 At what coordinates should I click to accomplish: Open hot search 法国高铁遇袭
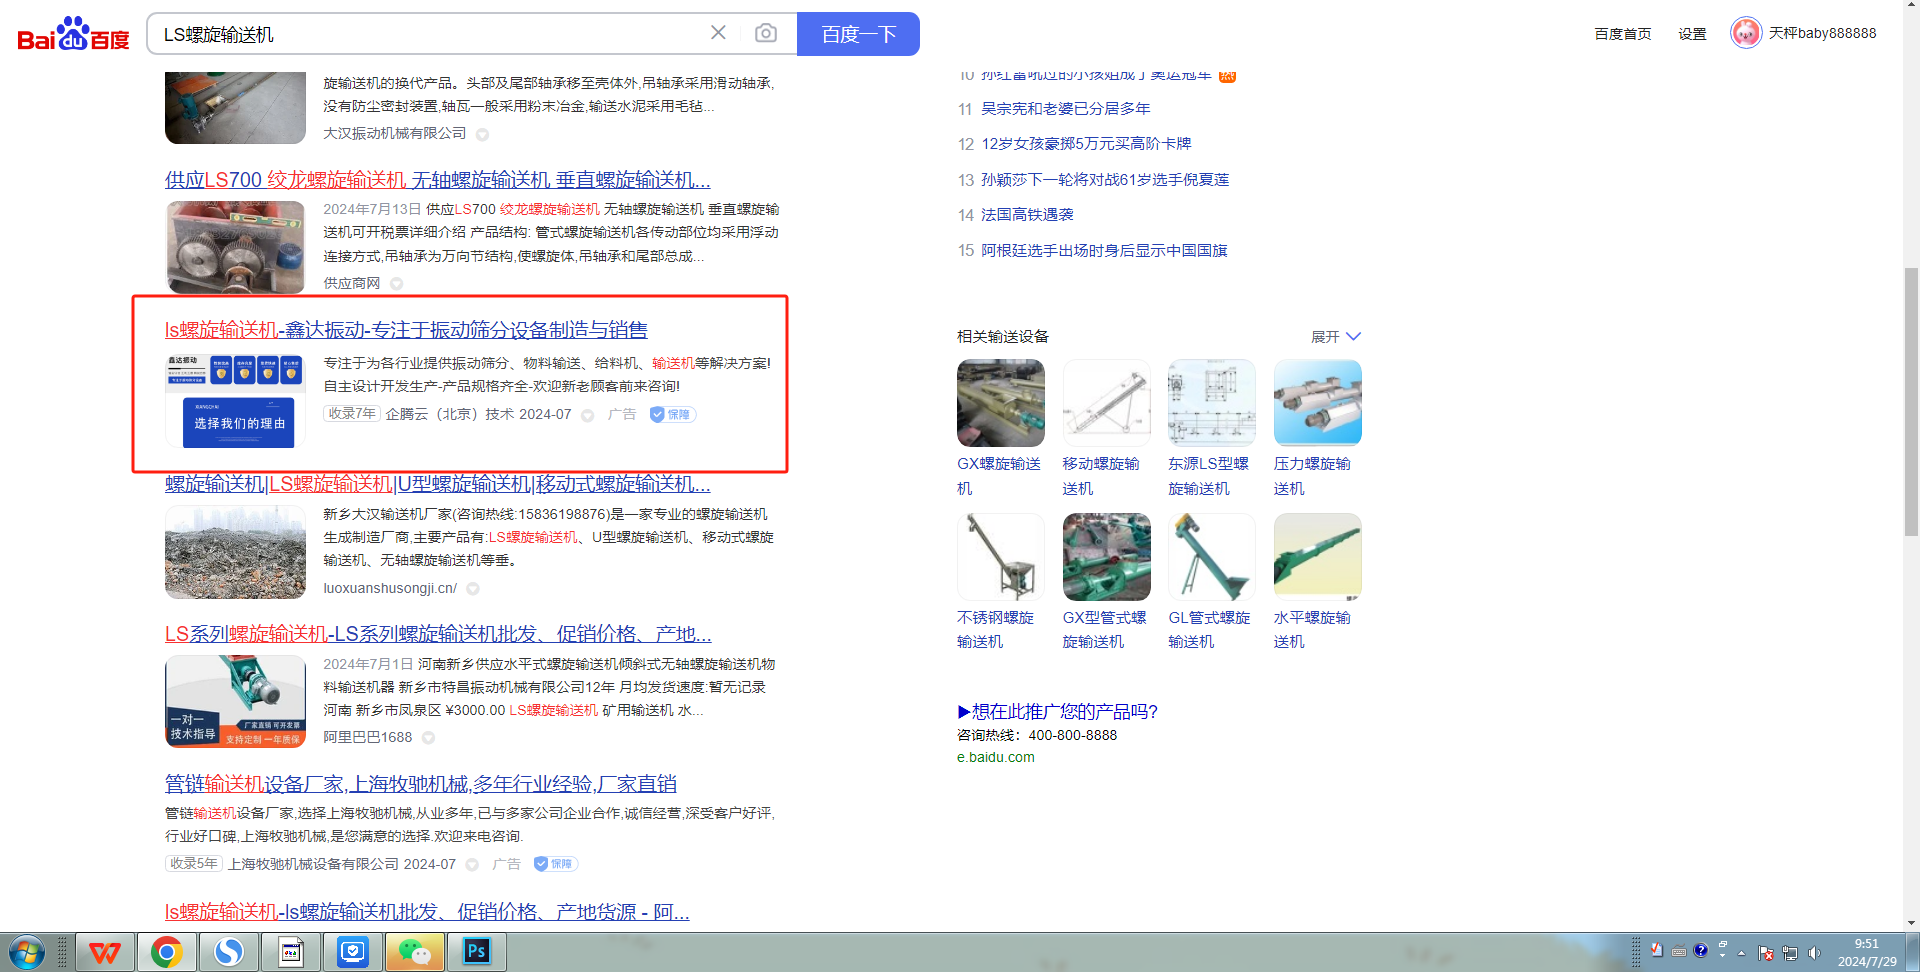[1027, 215]
